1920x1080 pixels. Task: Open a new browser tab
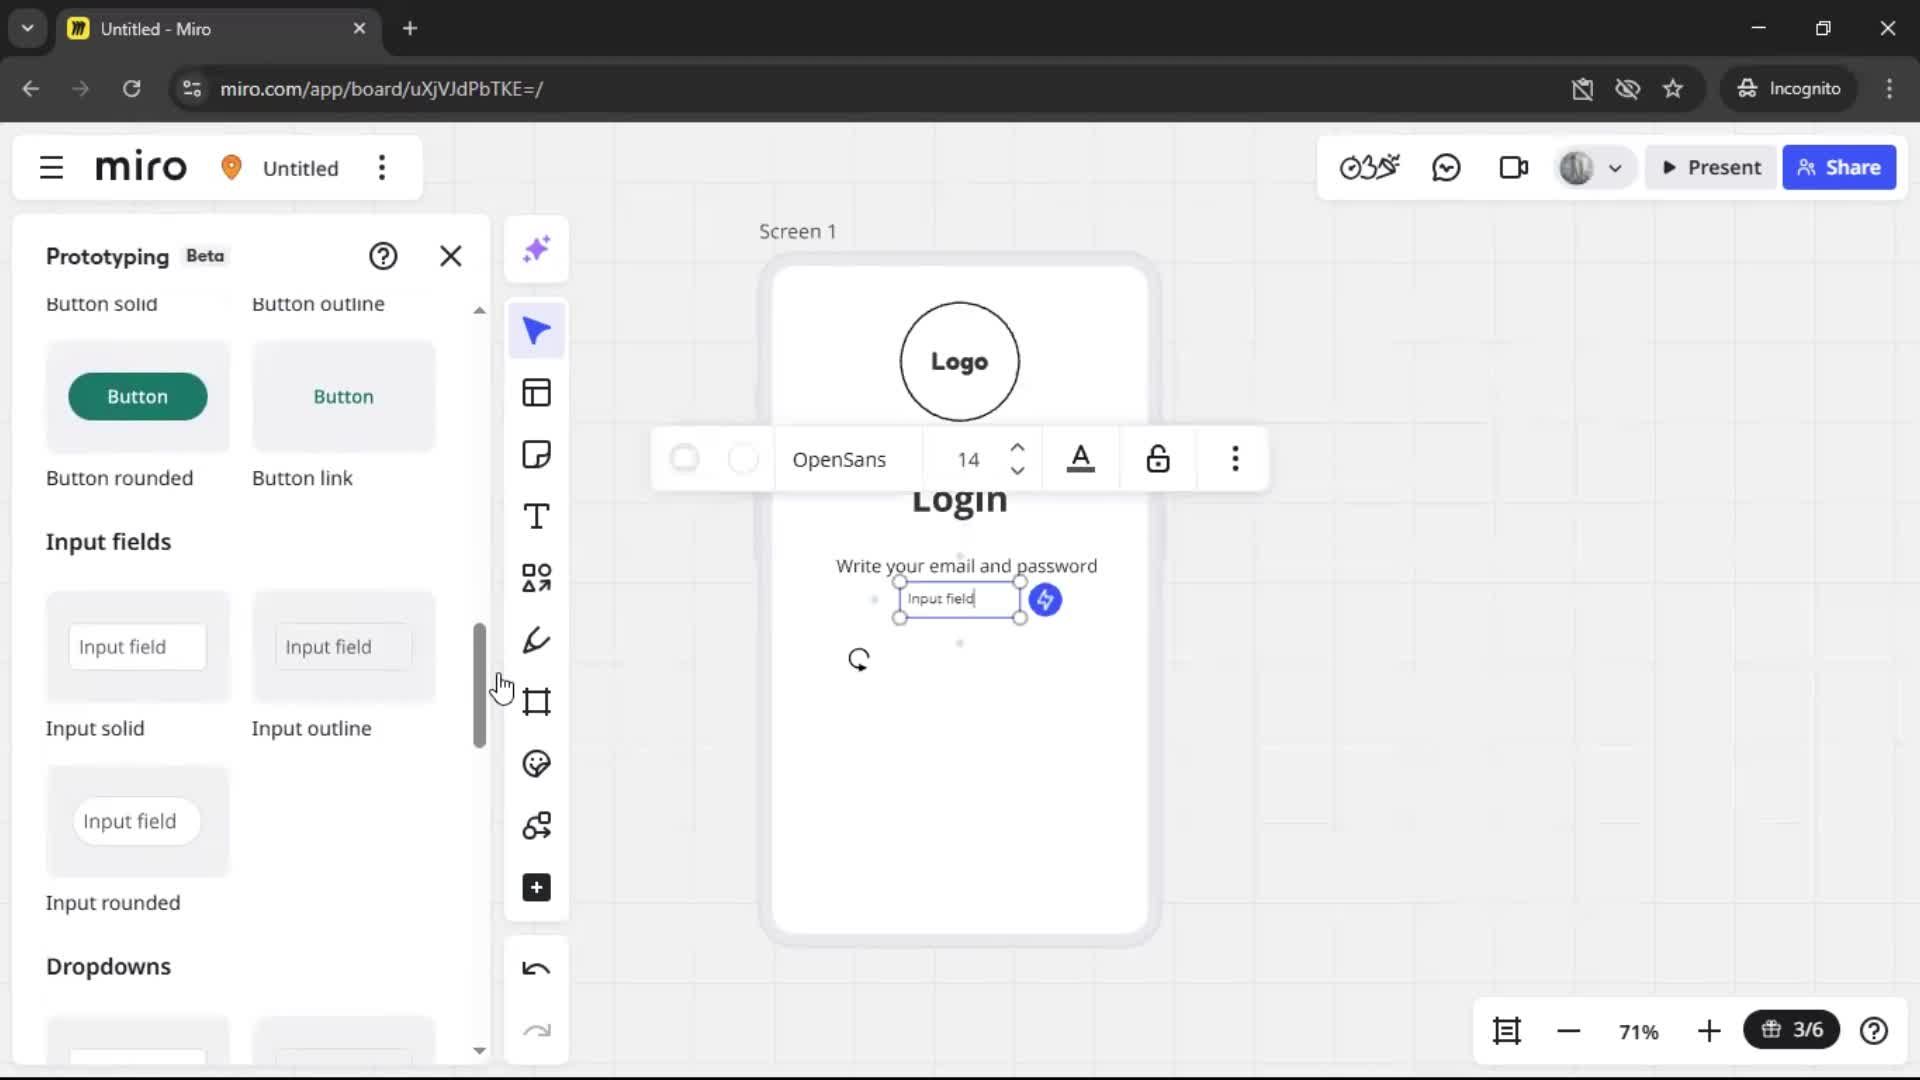point(410,29)
